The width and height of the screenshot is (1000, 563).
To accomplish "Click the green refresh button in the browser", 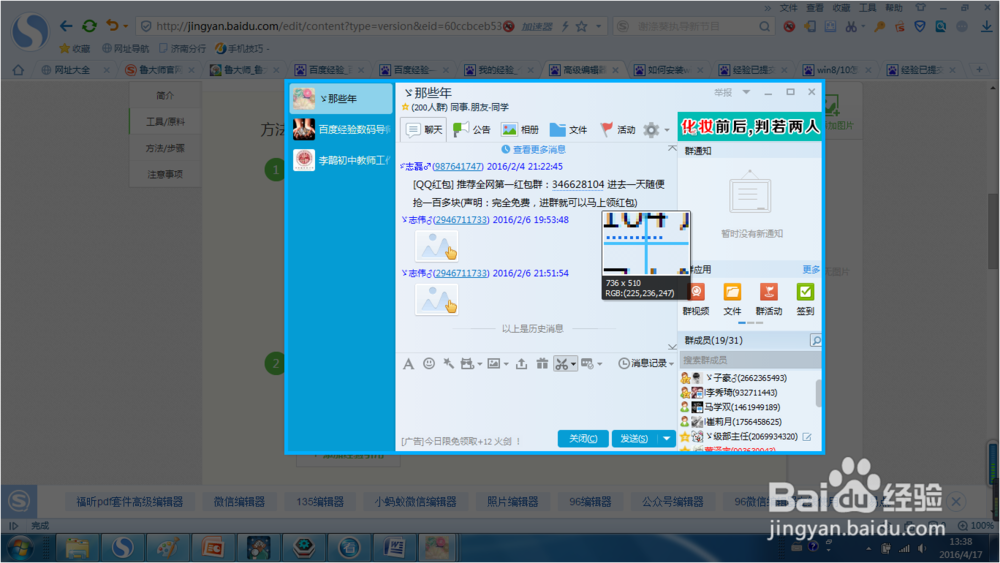I will click(x=89, y=26).
